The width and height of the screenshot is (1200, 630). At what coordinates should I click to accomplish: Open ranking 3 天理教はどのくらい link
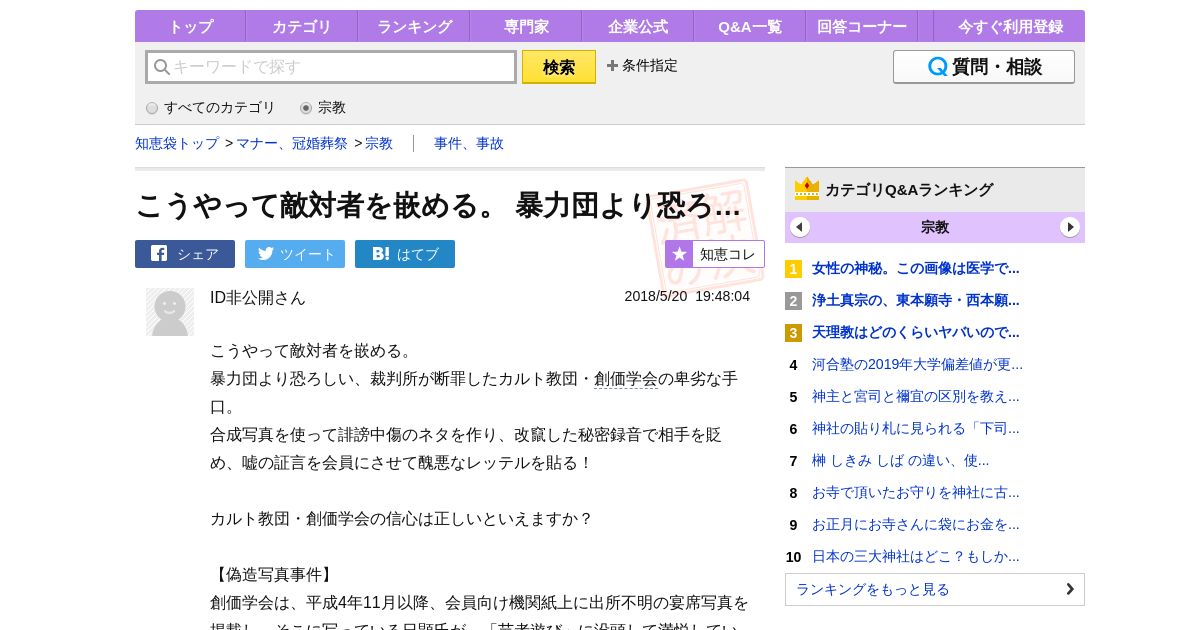(x=916, y=332)
